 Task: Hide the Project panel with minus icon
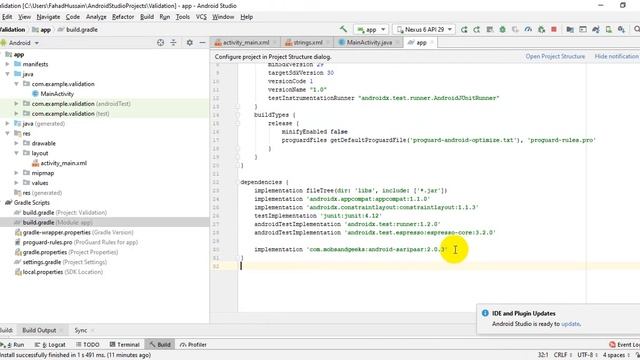(x=202, y=42)
